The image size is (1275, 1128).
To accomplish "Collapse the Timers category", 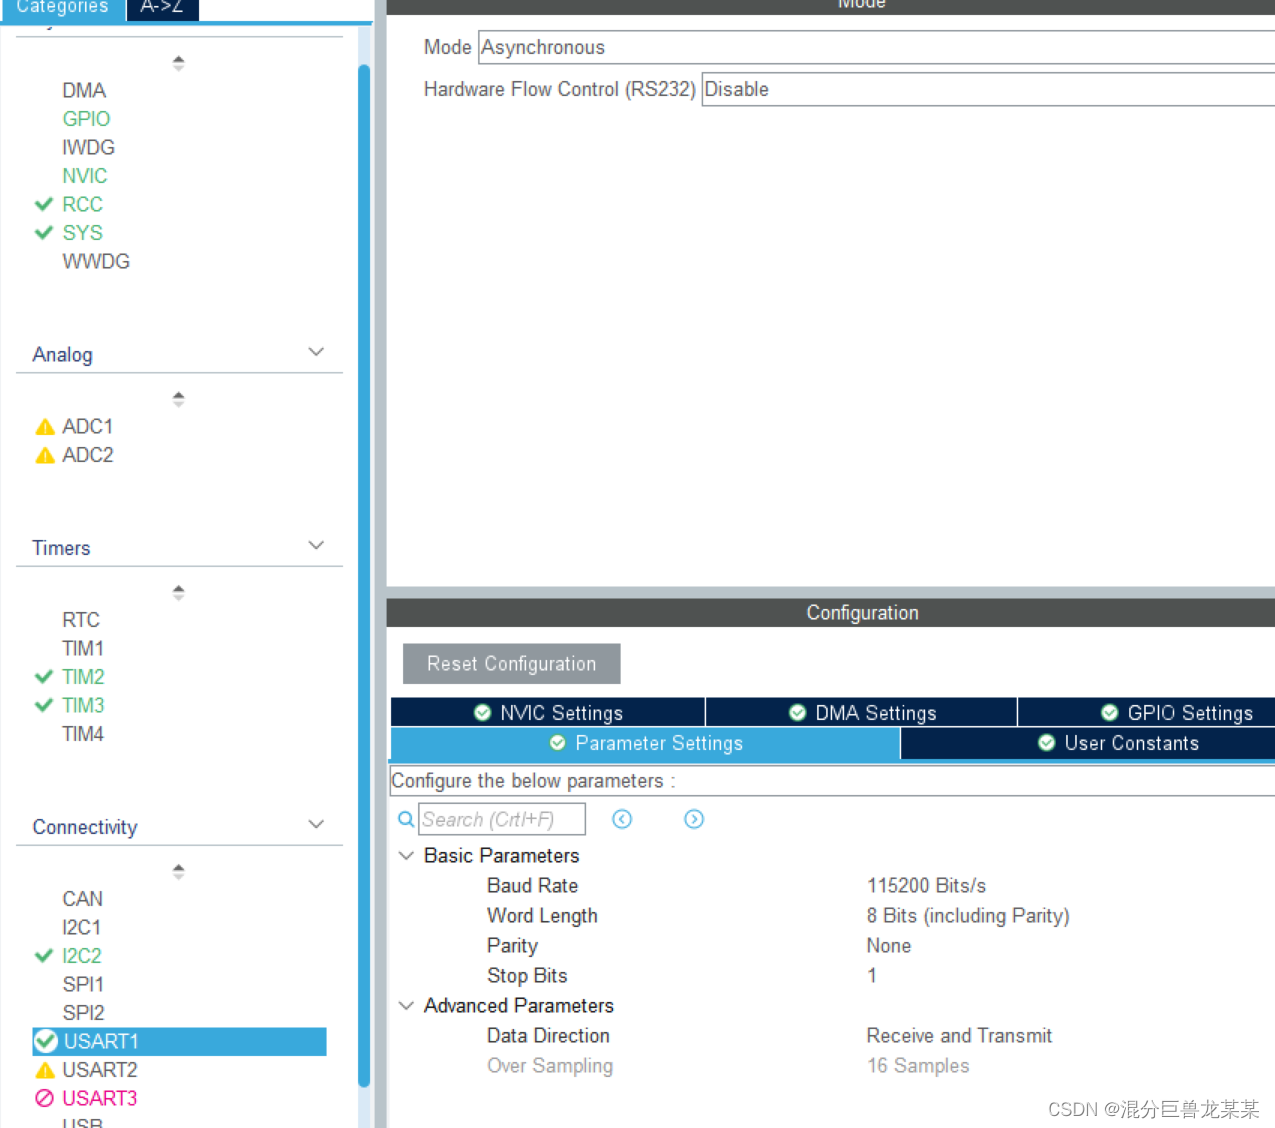I will coord(316,545).
